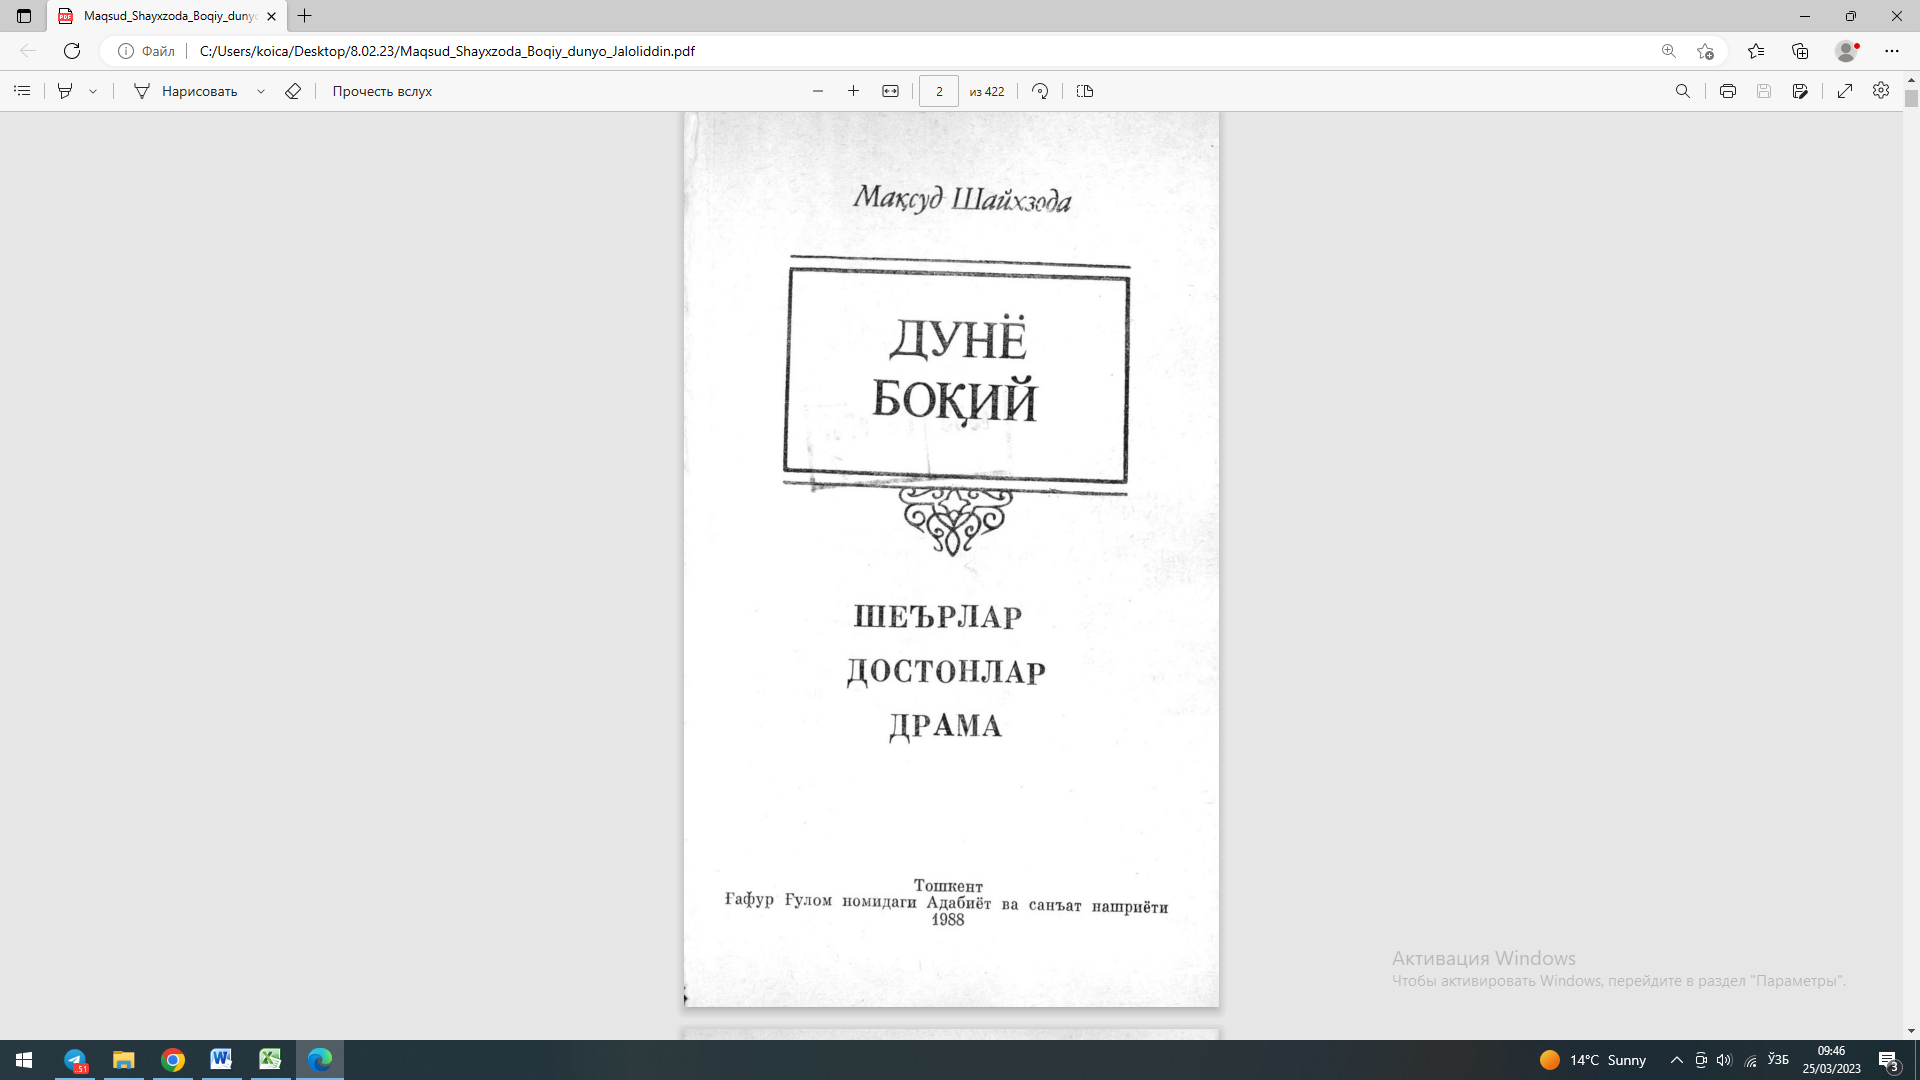Open Google Chrome from the taskbar

(173, 1060)
